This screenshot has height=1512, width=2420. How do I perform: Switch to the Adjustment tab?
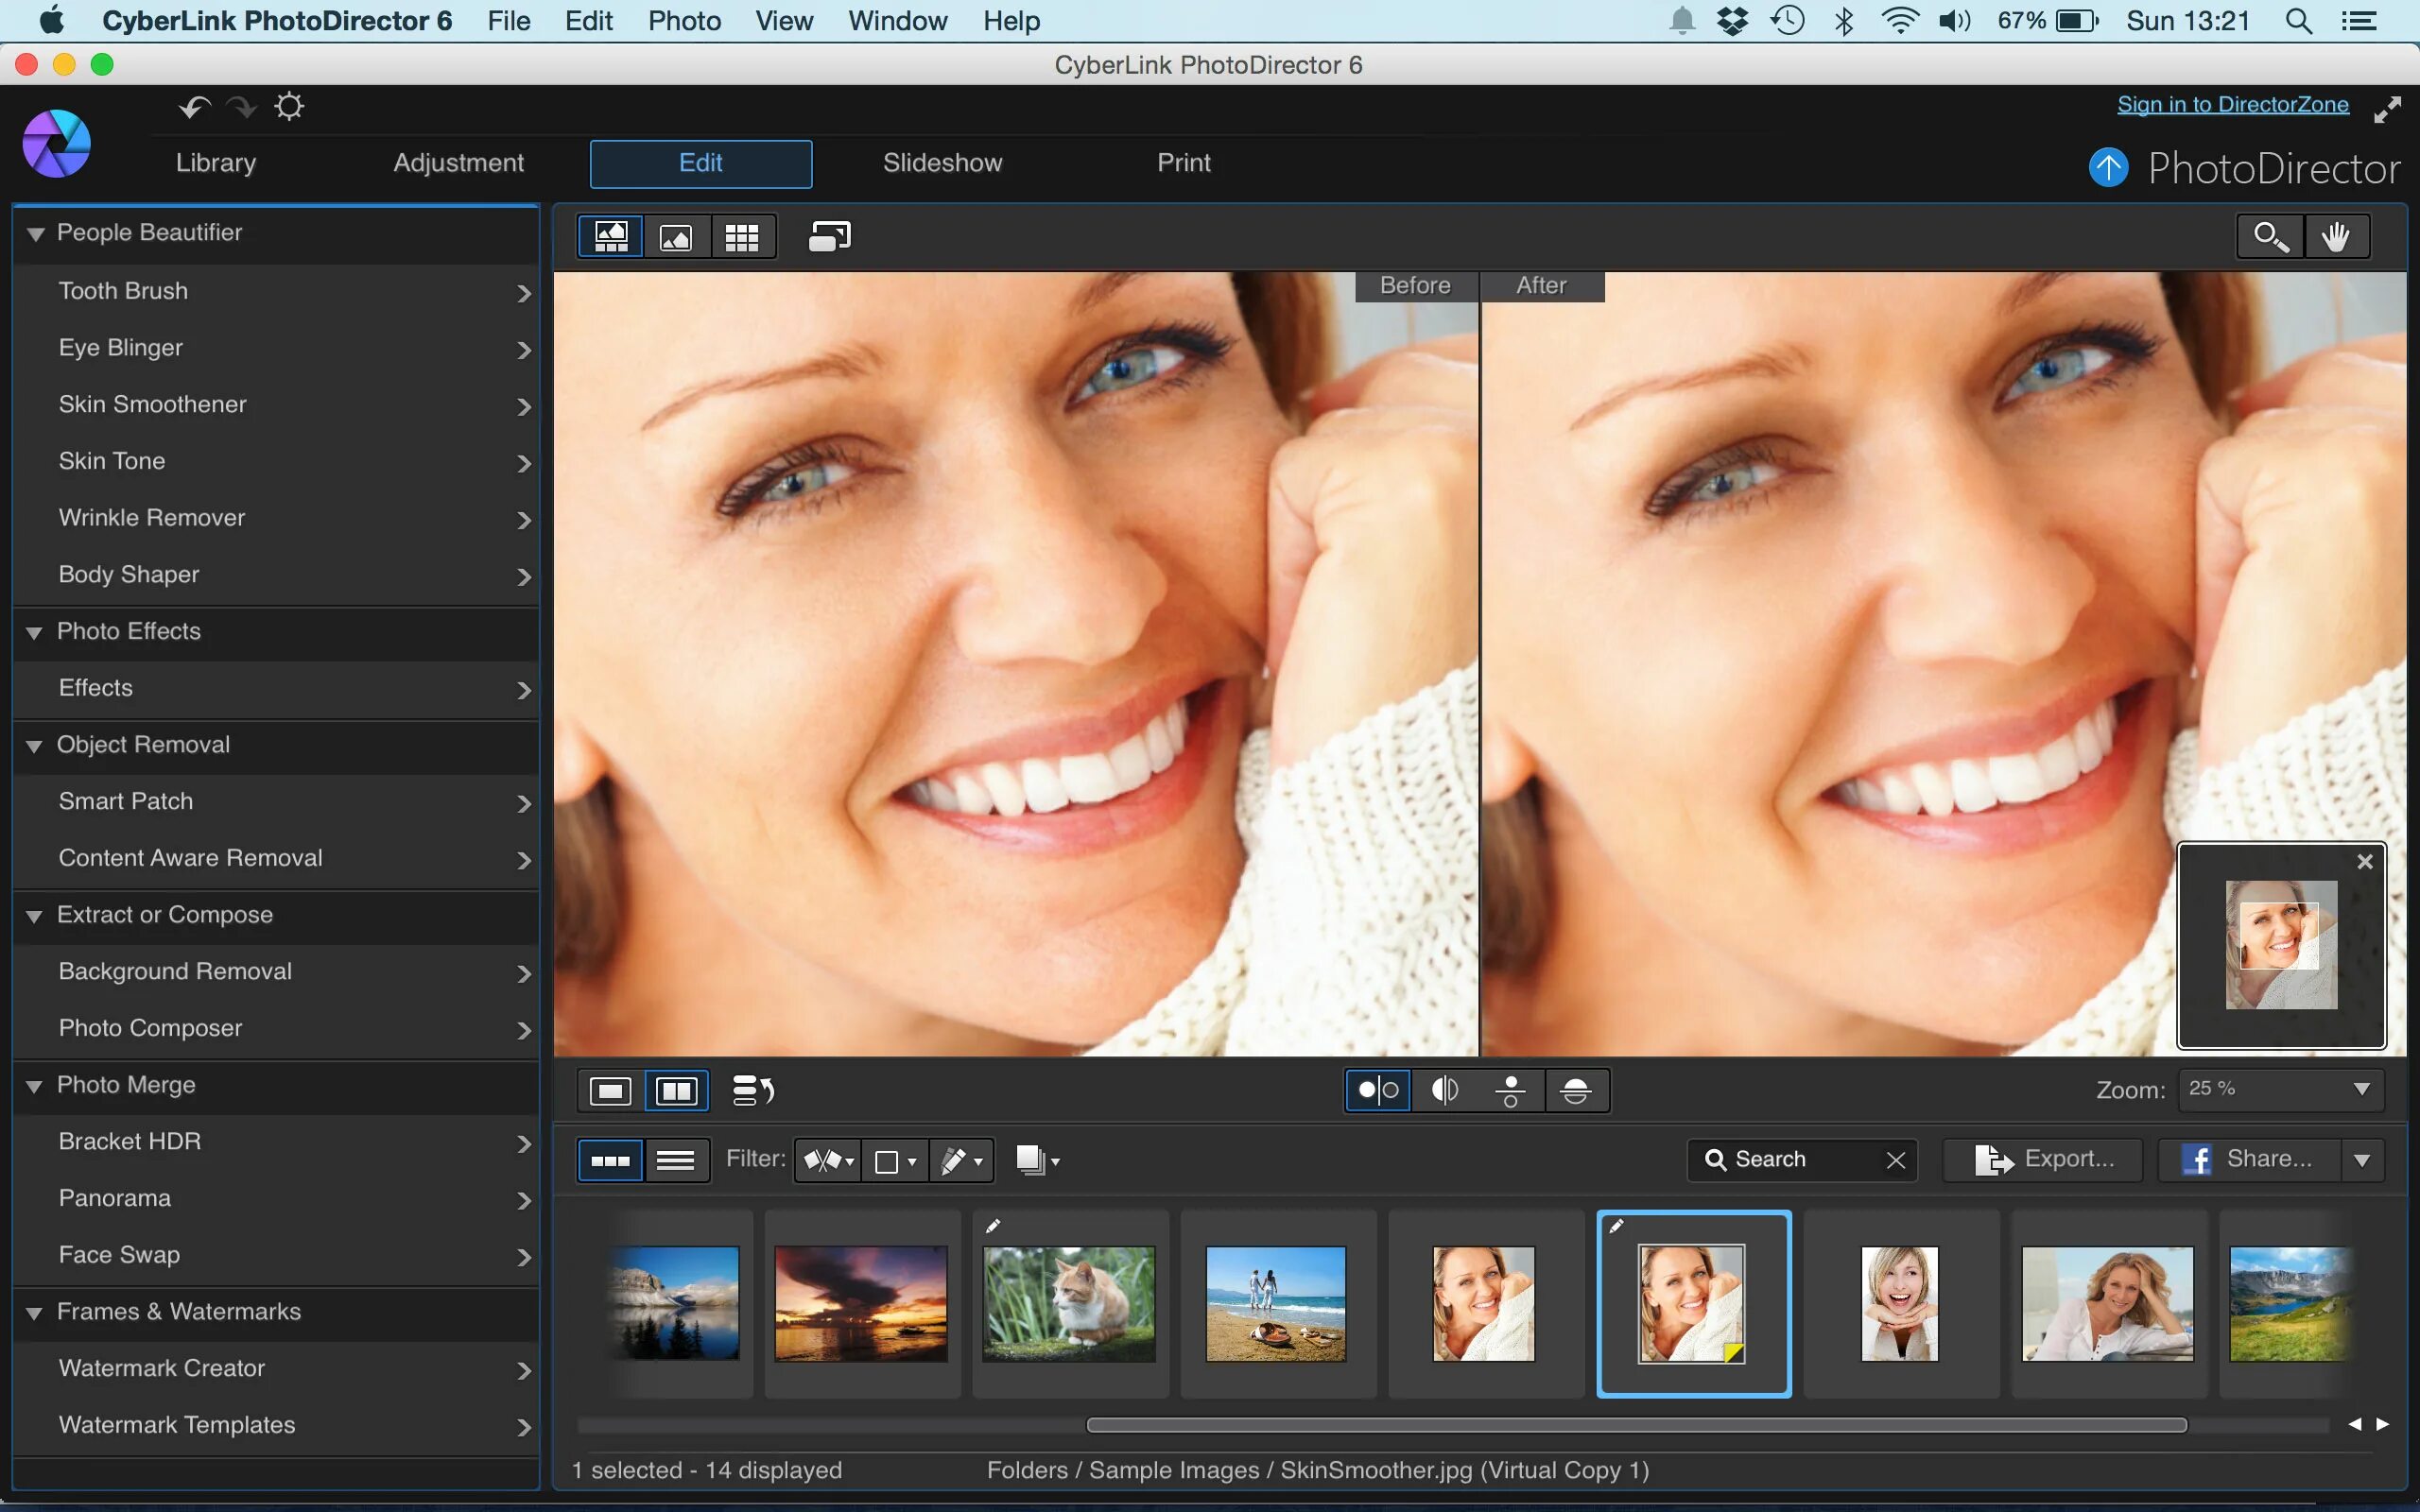click(x=458, y=161)
